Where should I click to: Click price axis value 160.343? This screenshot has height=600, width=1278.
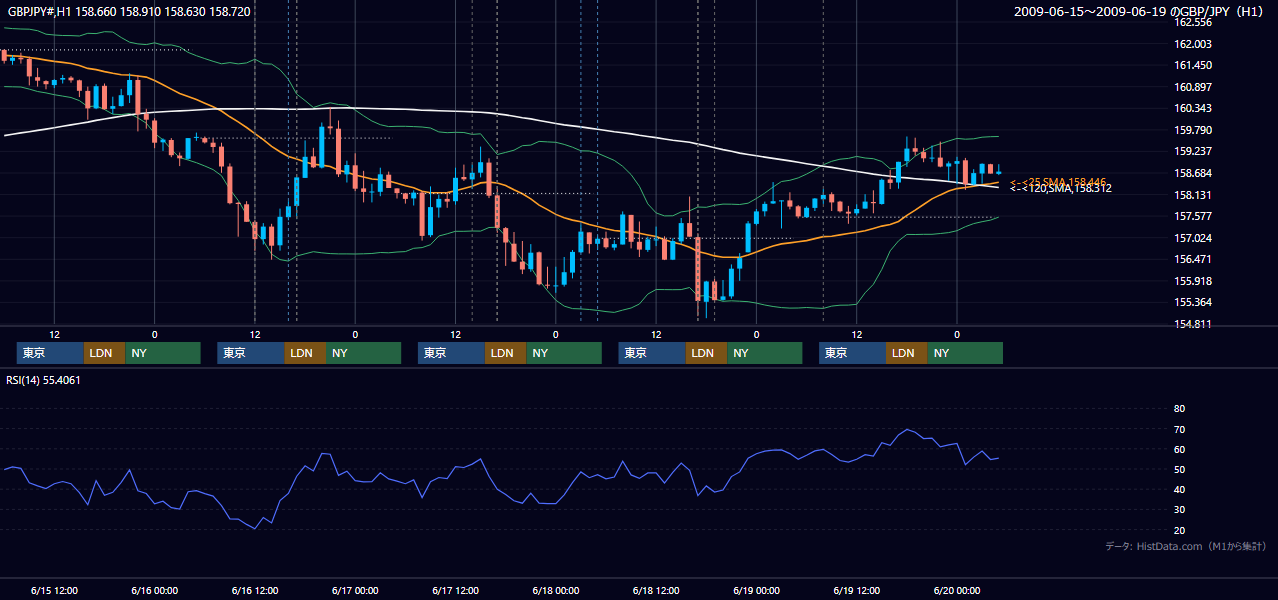pos(1193,108)
